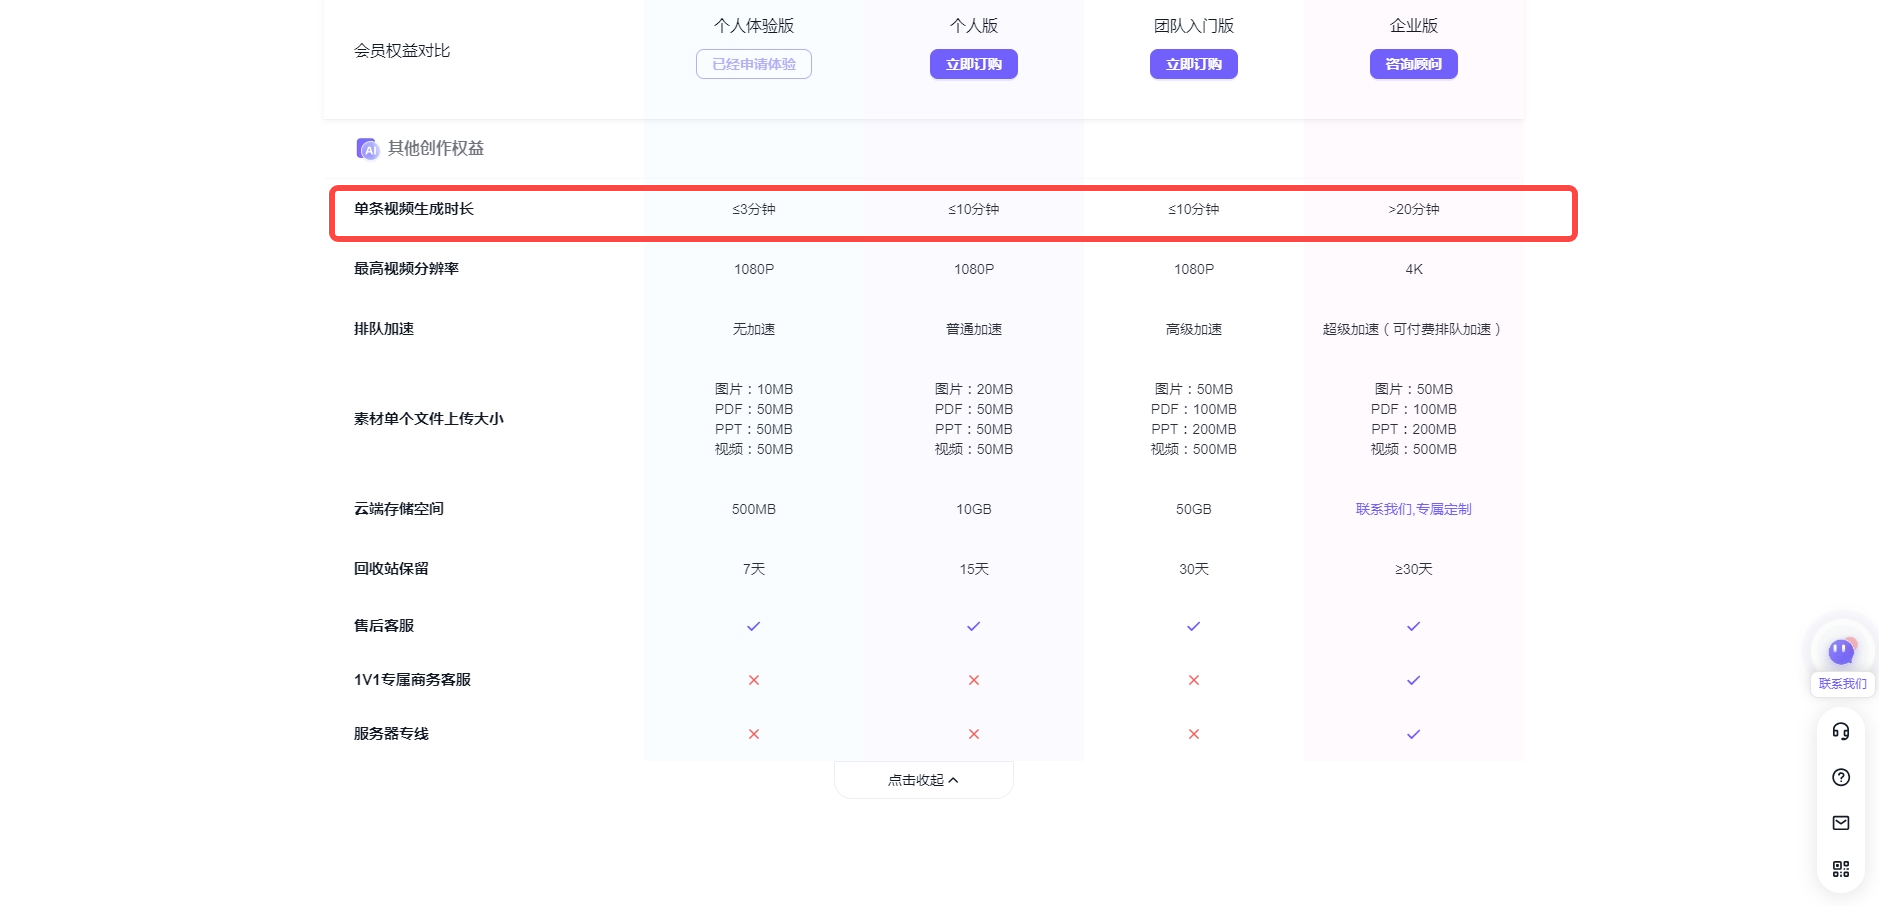Click the 联系我们 chat robot icon
This screenshot has width=1879, height=906.
click(1842, 652)
